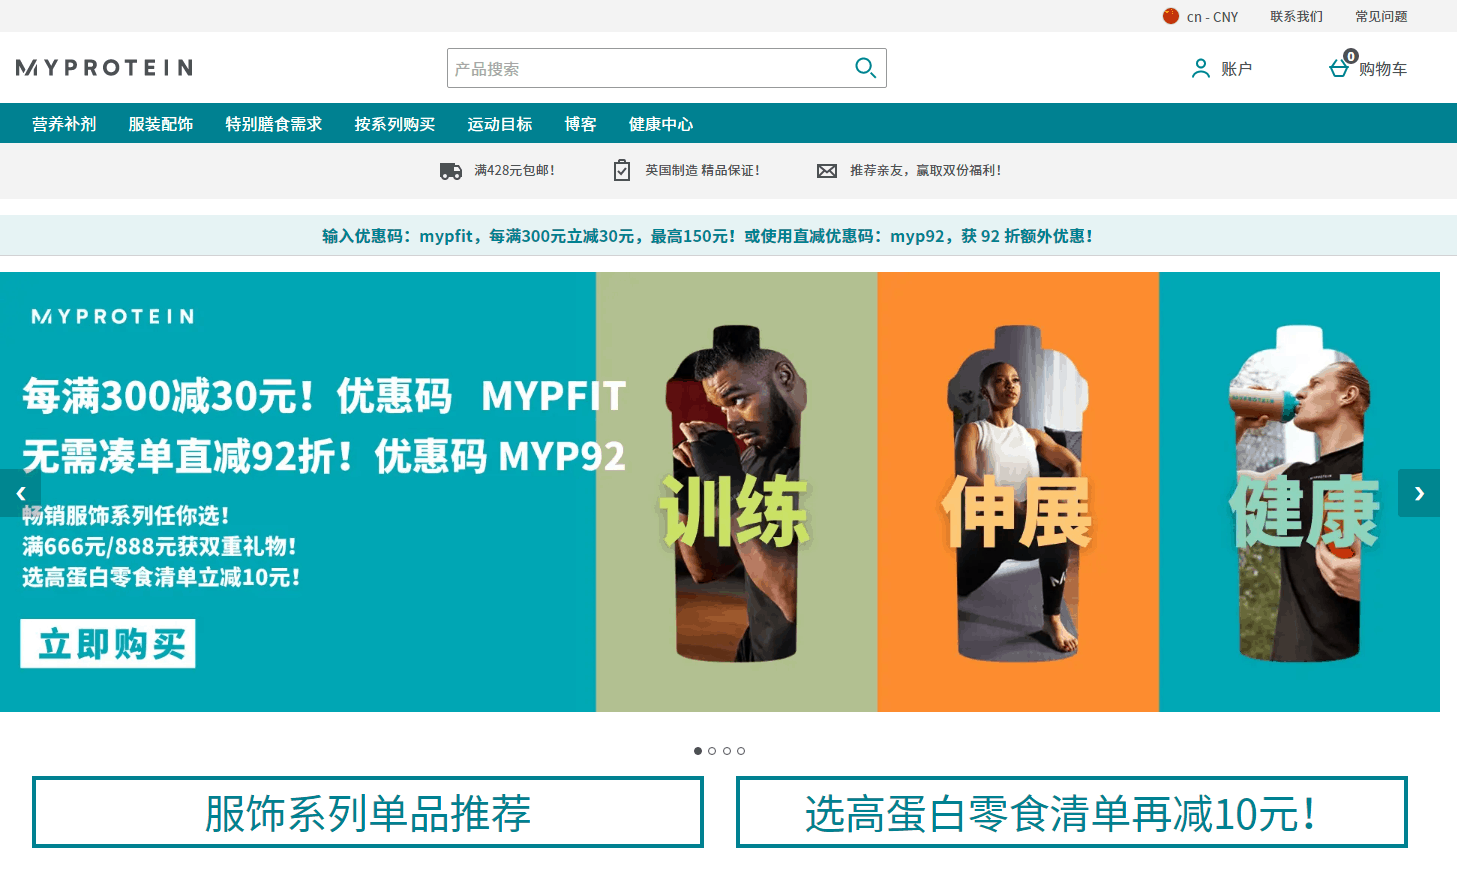Click the delivery truck icon

click(451, 171)
